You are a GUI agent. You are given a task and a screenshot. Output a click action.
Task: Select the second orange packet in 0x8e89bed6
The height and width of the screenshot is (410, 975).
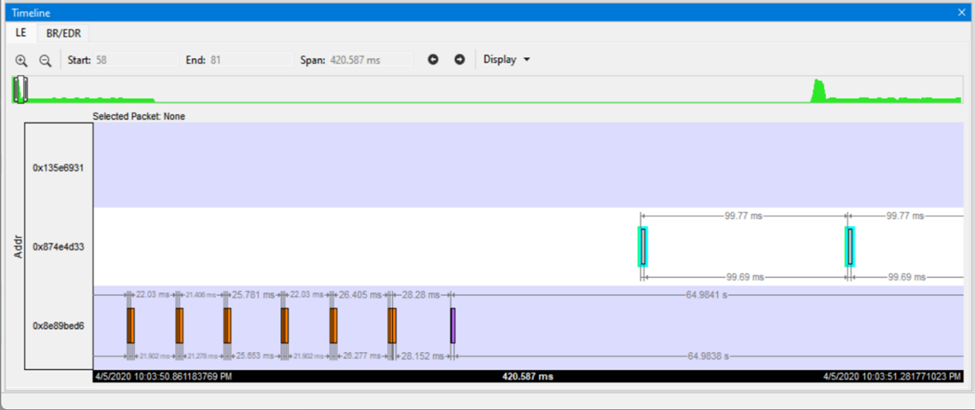click(179, 325)
